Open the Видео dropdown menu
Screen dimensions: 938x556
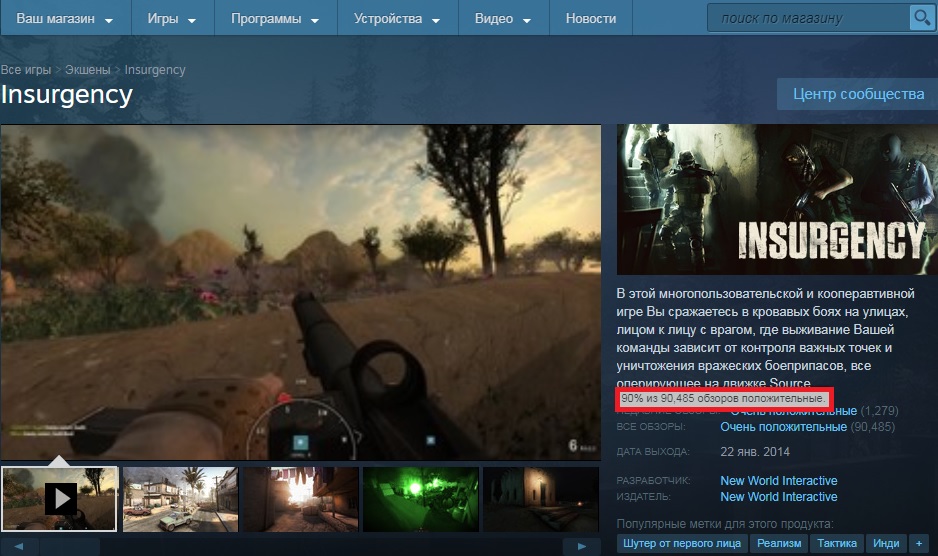click(503, 19)
